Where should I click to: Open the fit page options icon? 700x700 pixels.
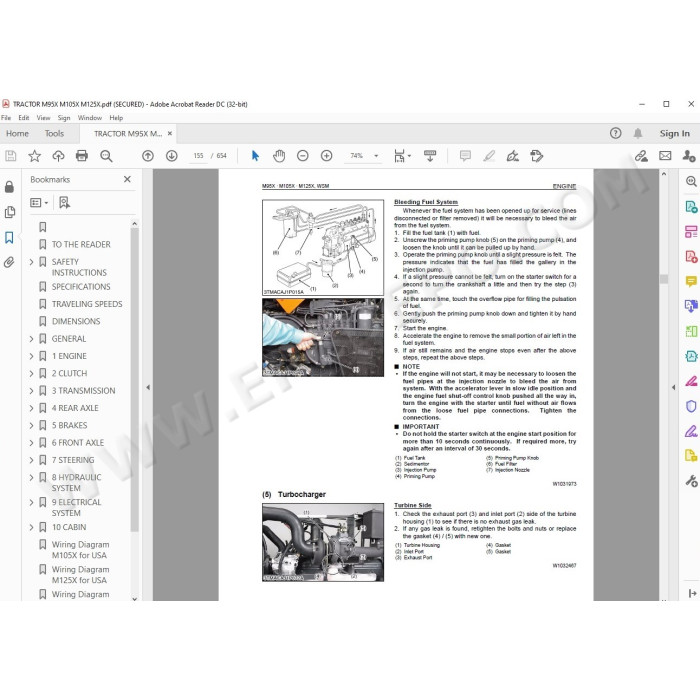click(402, 156)
